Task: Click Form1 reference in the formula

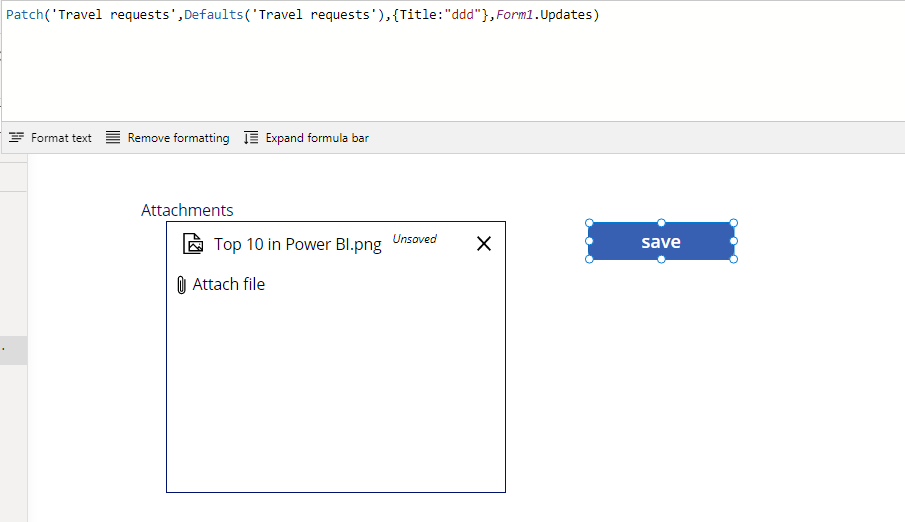Action: click(x=514, y=14)
